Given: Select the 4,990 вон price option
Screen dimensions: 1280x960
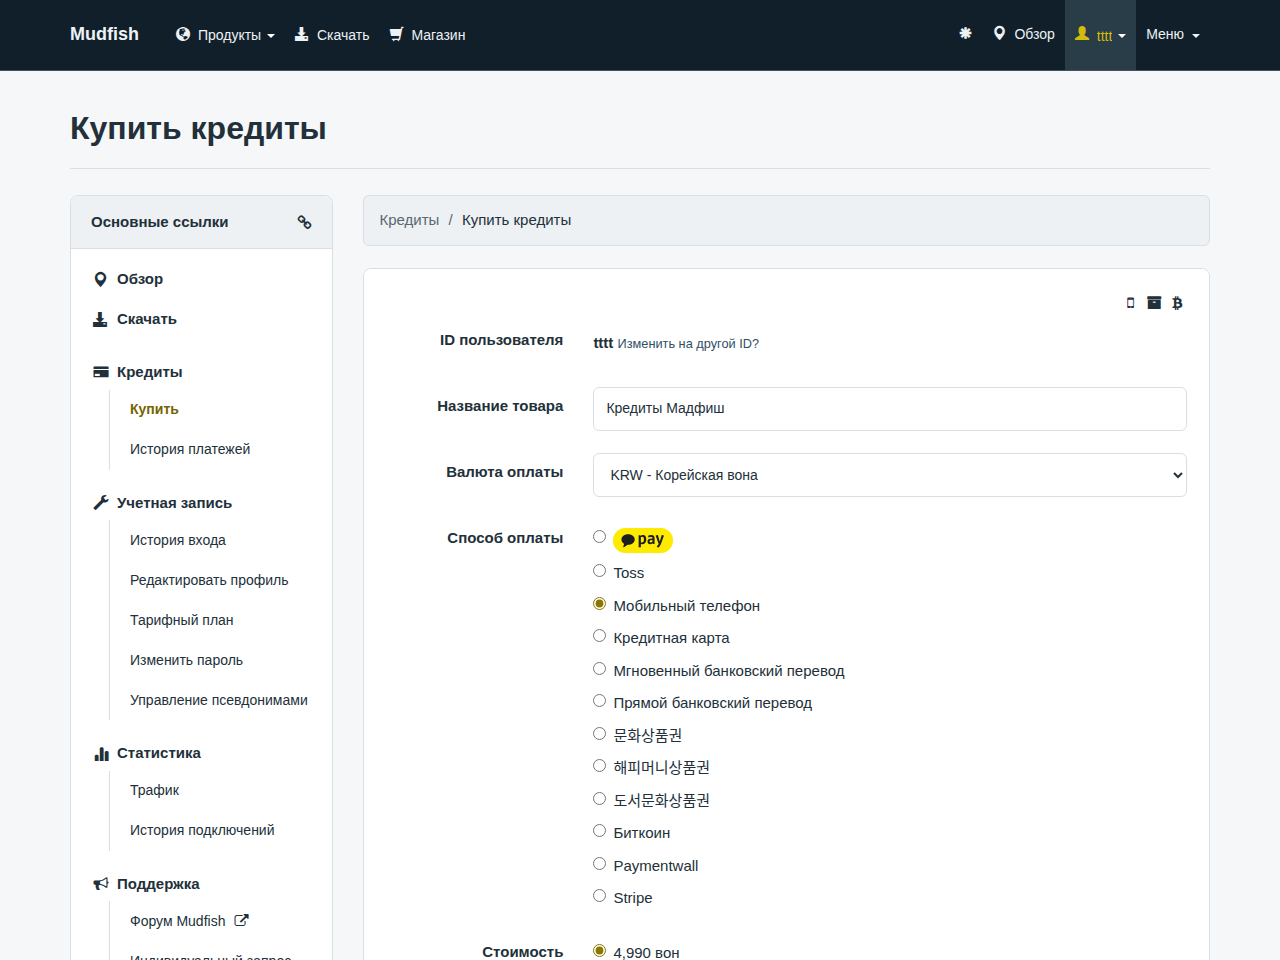Looking at the screenshot, I should coord(600,951).
